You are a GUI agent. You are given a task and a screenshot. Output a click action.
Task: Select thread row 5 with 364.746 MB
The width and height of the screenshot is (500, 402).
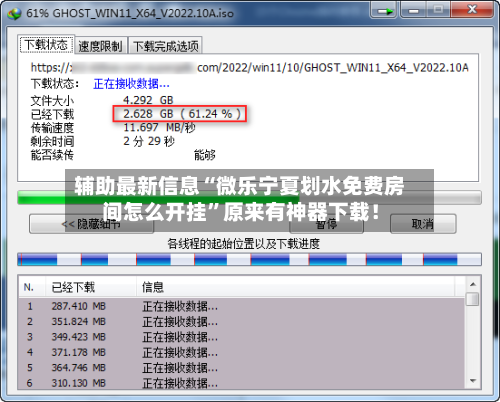coord(242,367)
